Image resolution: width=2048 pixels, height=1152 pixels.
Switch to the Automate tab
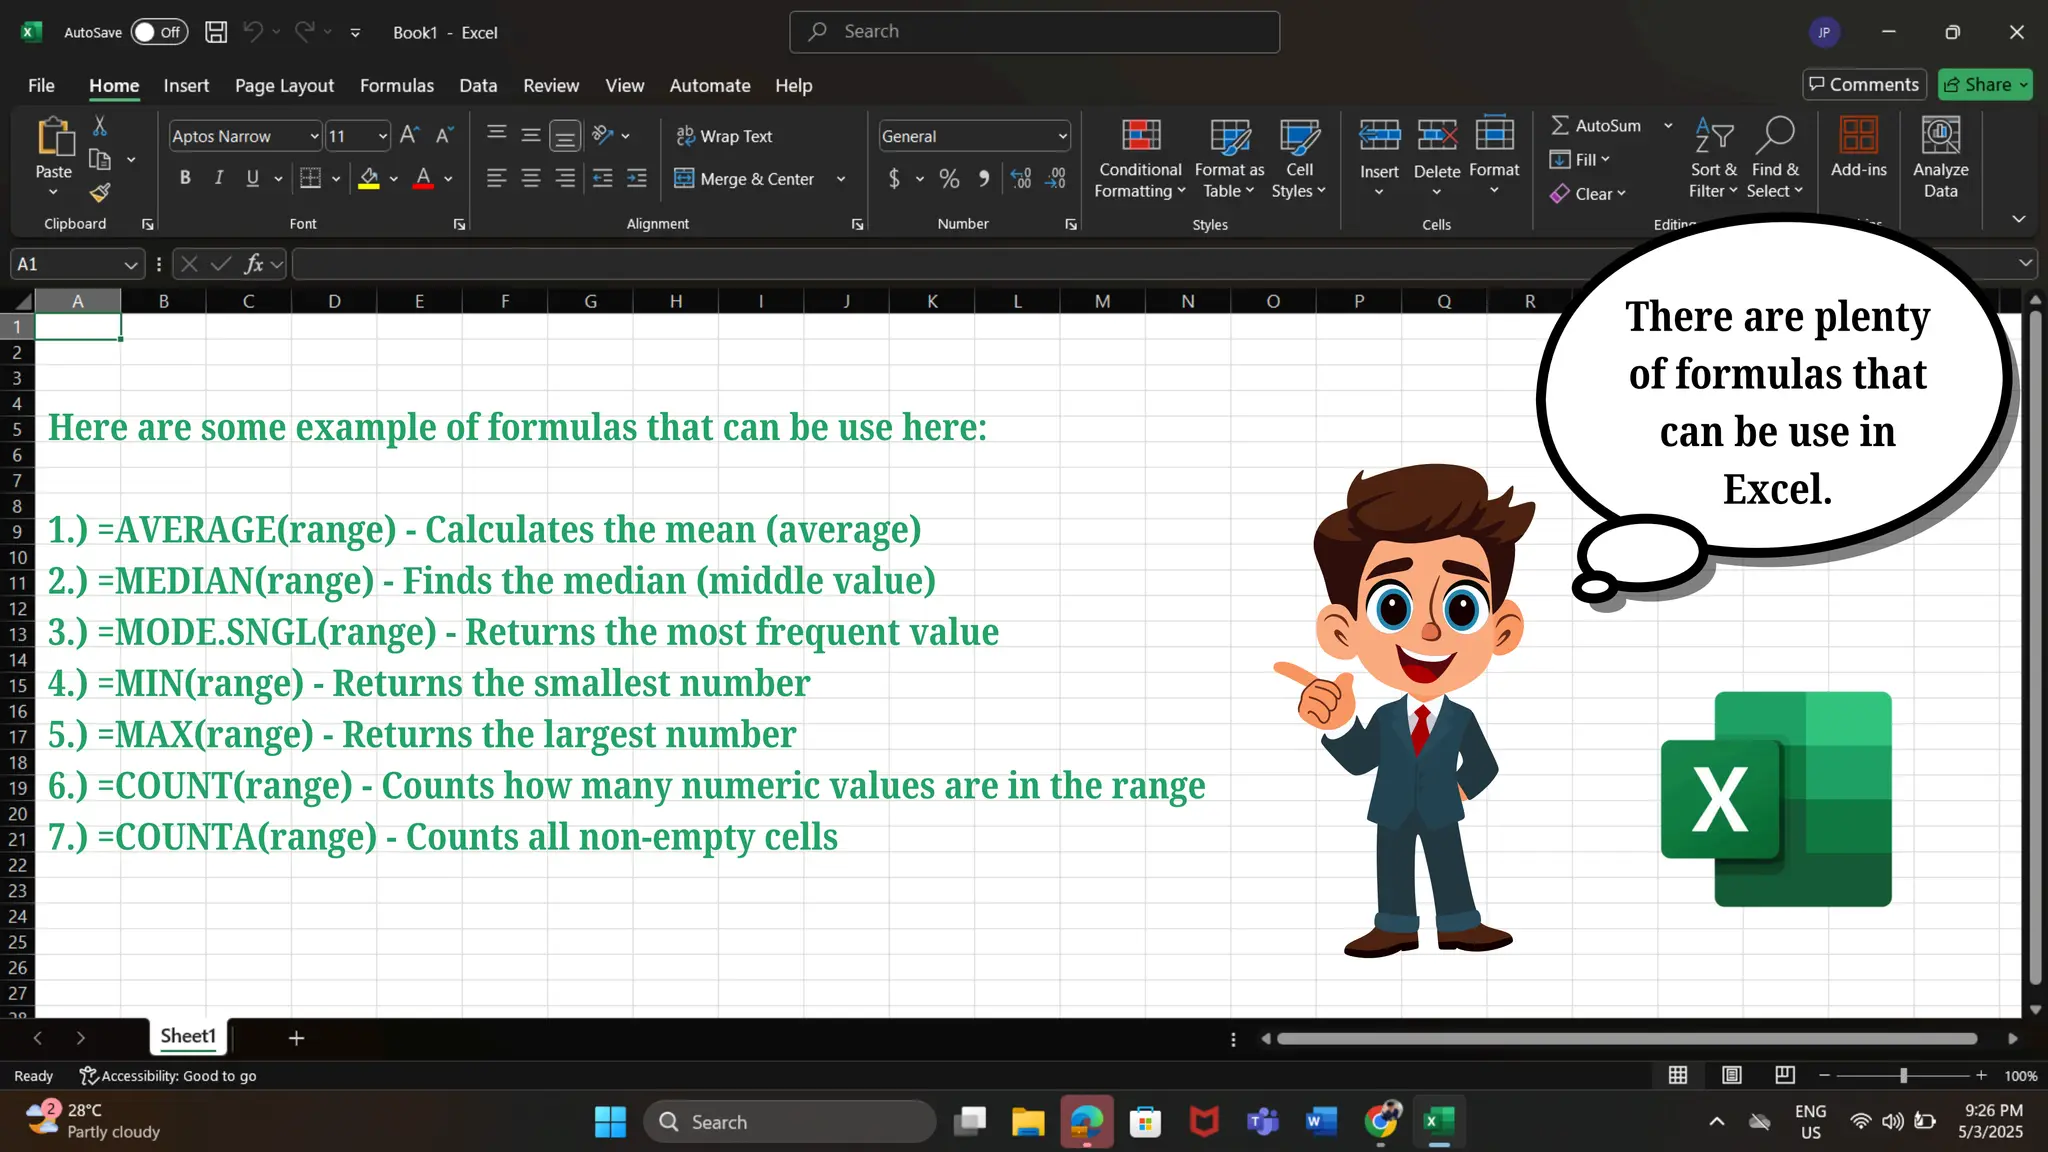pos(710,86)
